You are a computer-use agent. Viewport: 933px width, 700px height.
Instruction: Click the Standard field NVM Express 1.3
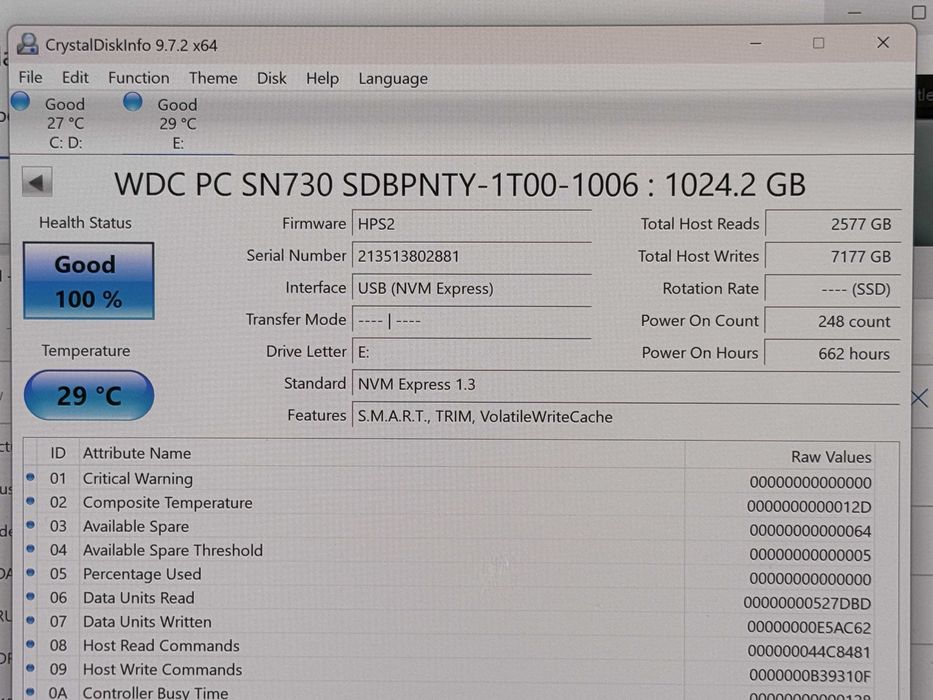(x=625, y=385)
